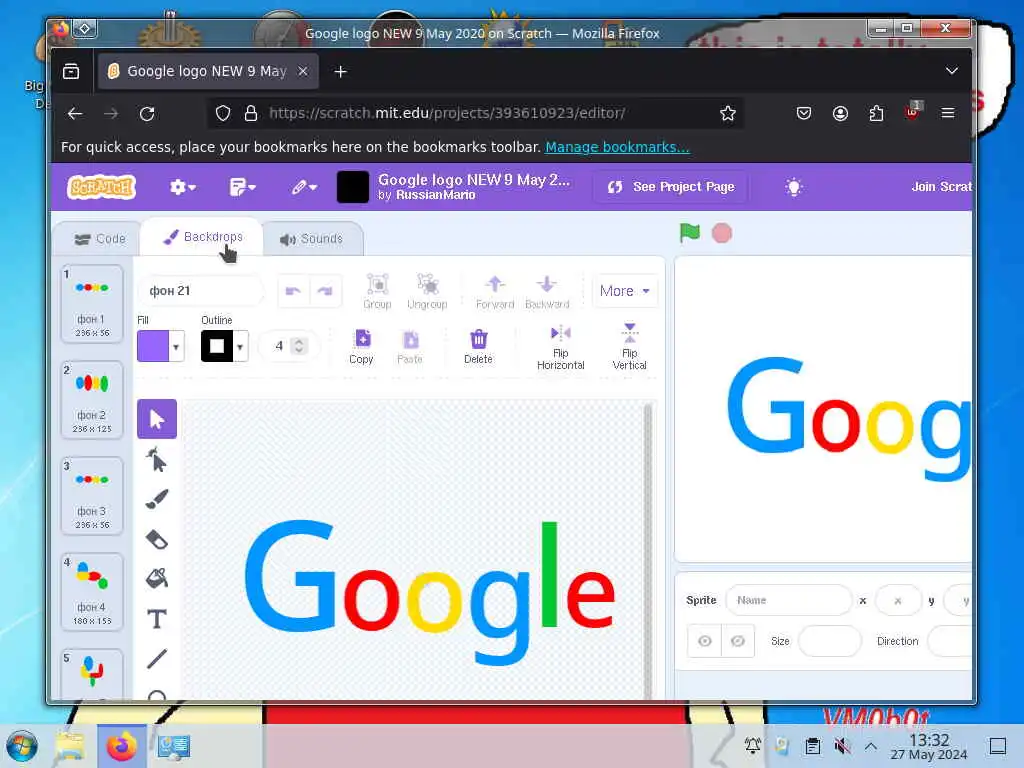1024x768 pixels.
Task: Flip the selection horizontally
Action: [560, 347]
